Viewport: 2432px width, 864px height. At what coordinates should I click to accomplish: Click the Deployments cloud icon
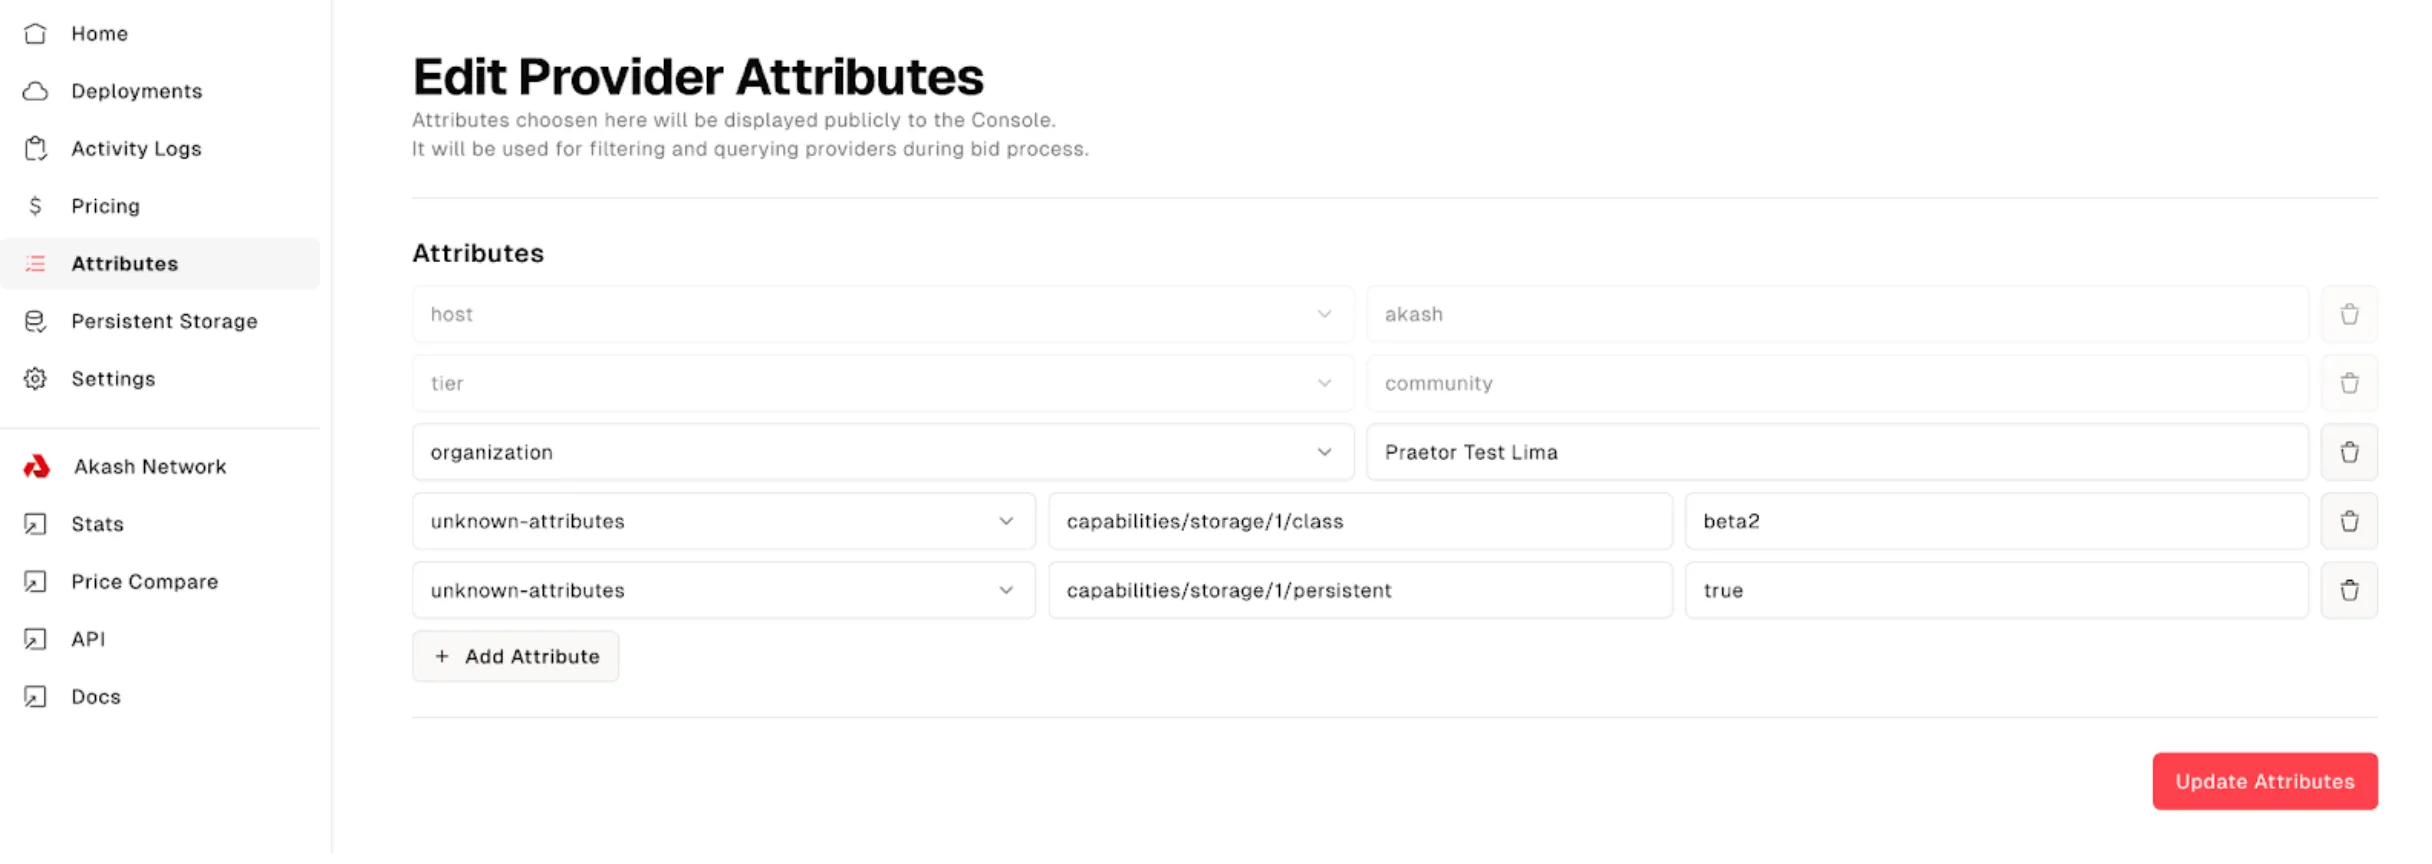coord(35,91)
